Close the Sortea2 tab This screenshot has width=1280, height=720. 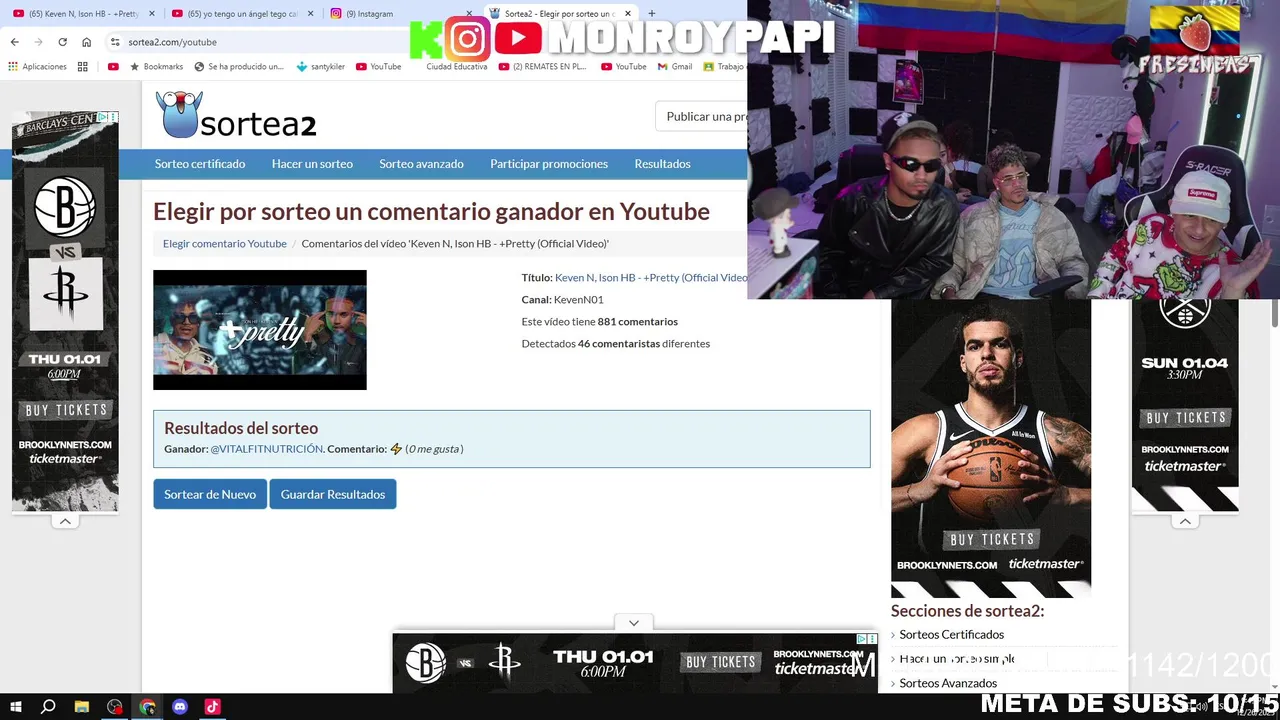click(628, 14)
